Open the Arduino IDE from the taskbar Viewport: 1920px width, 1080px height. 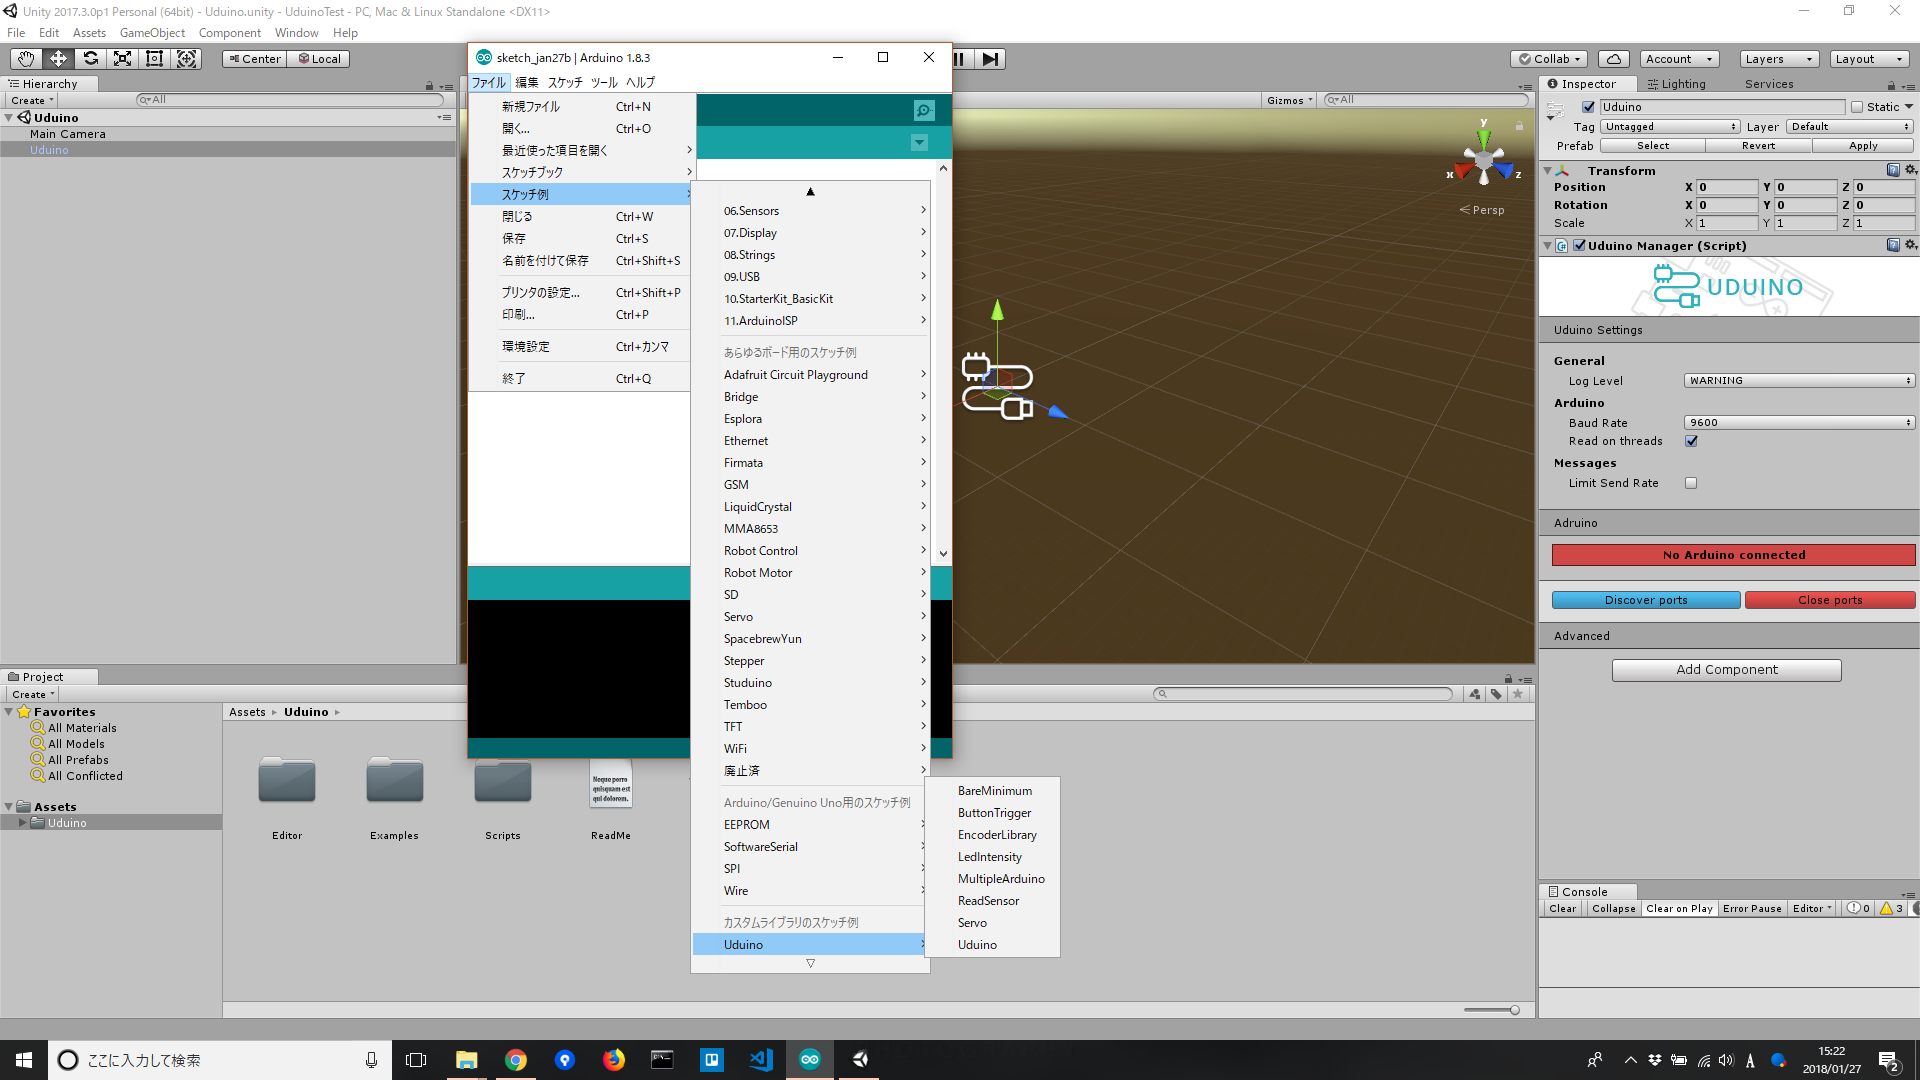tap(809, 1059)
